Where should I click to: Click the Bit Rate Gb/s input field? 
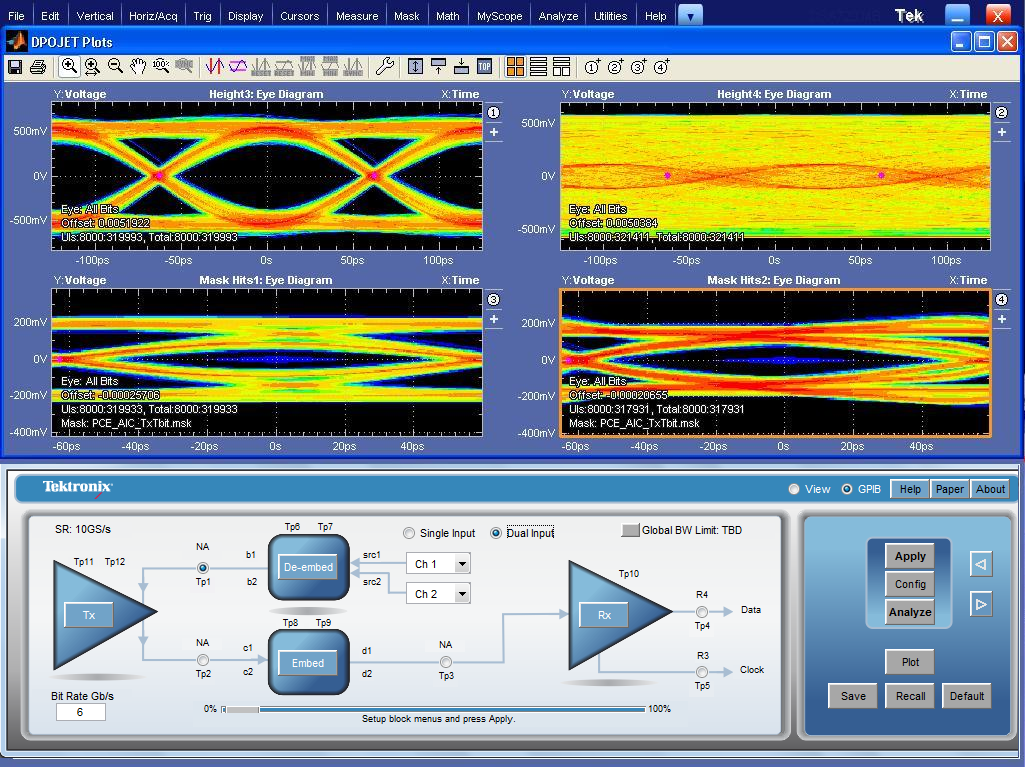click(x=81, y=712)
